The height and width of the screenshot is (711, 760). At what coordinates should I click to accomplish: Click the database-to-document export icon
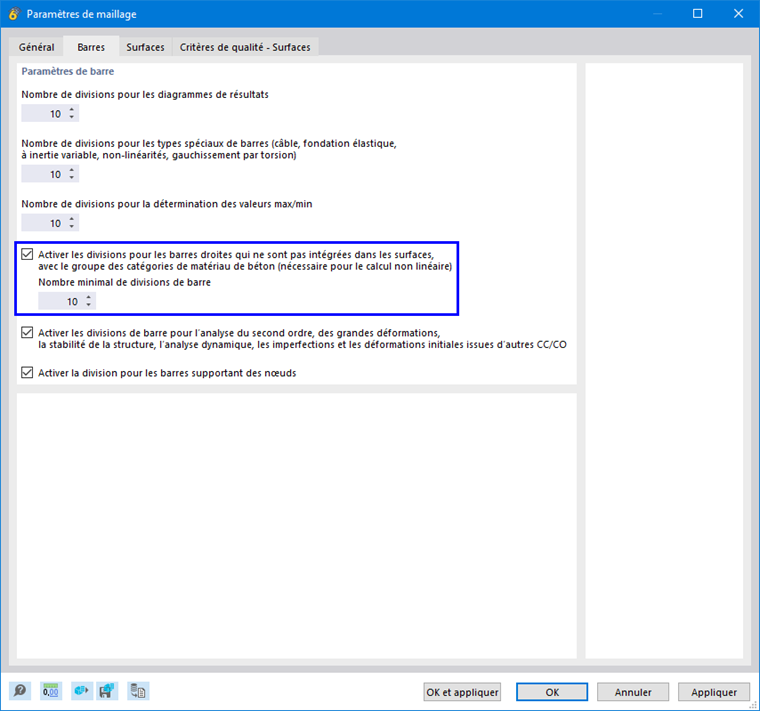pos(138,691)
